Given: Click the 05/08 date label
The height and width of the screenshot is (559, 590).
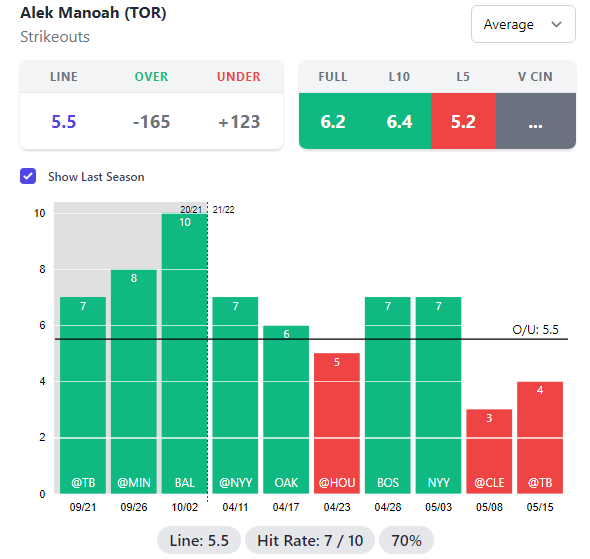Looking at the screenshot, I should [x=489, y=507].
